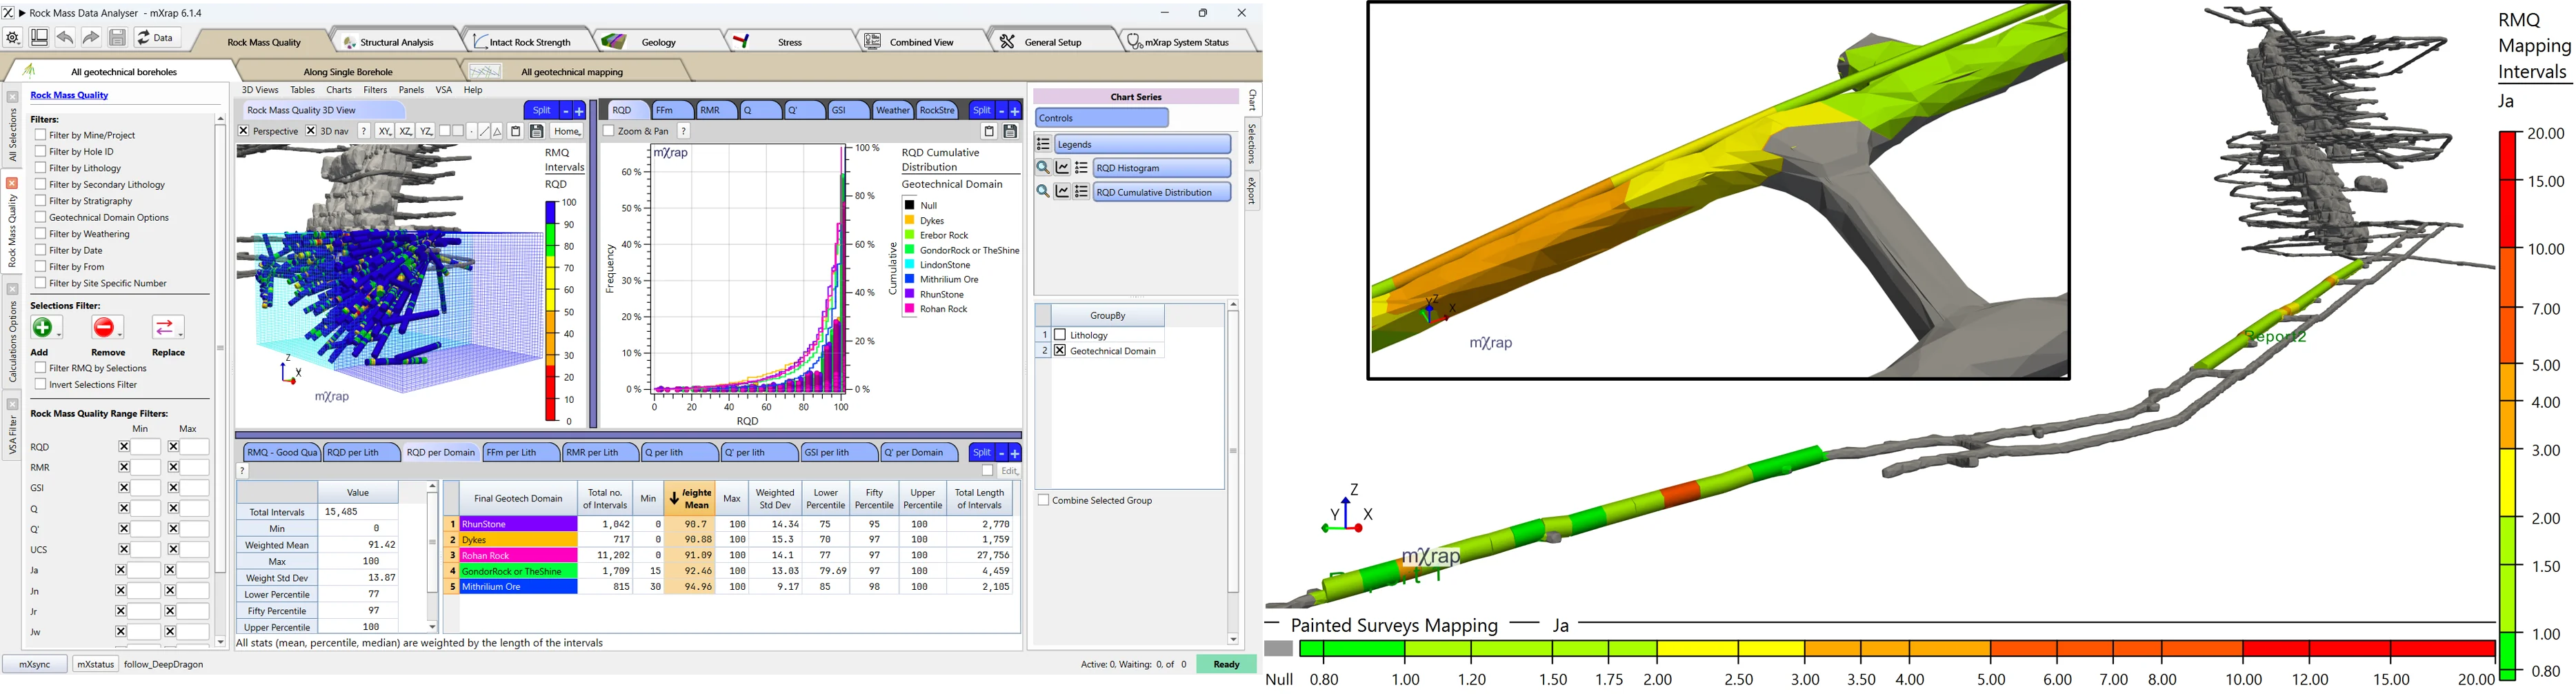Click the list icon beside Legends
This screenshot has height=694, width=2576.
coord(1043,144)
